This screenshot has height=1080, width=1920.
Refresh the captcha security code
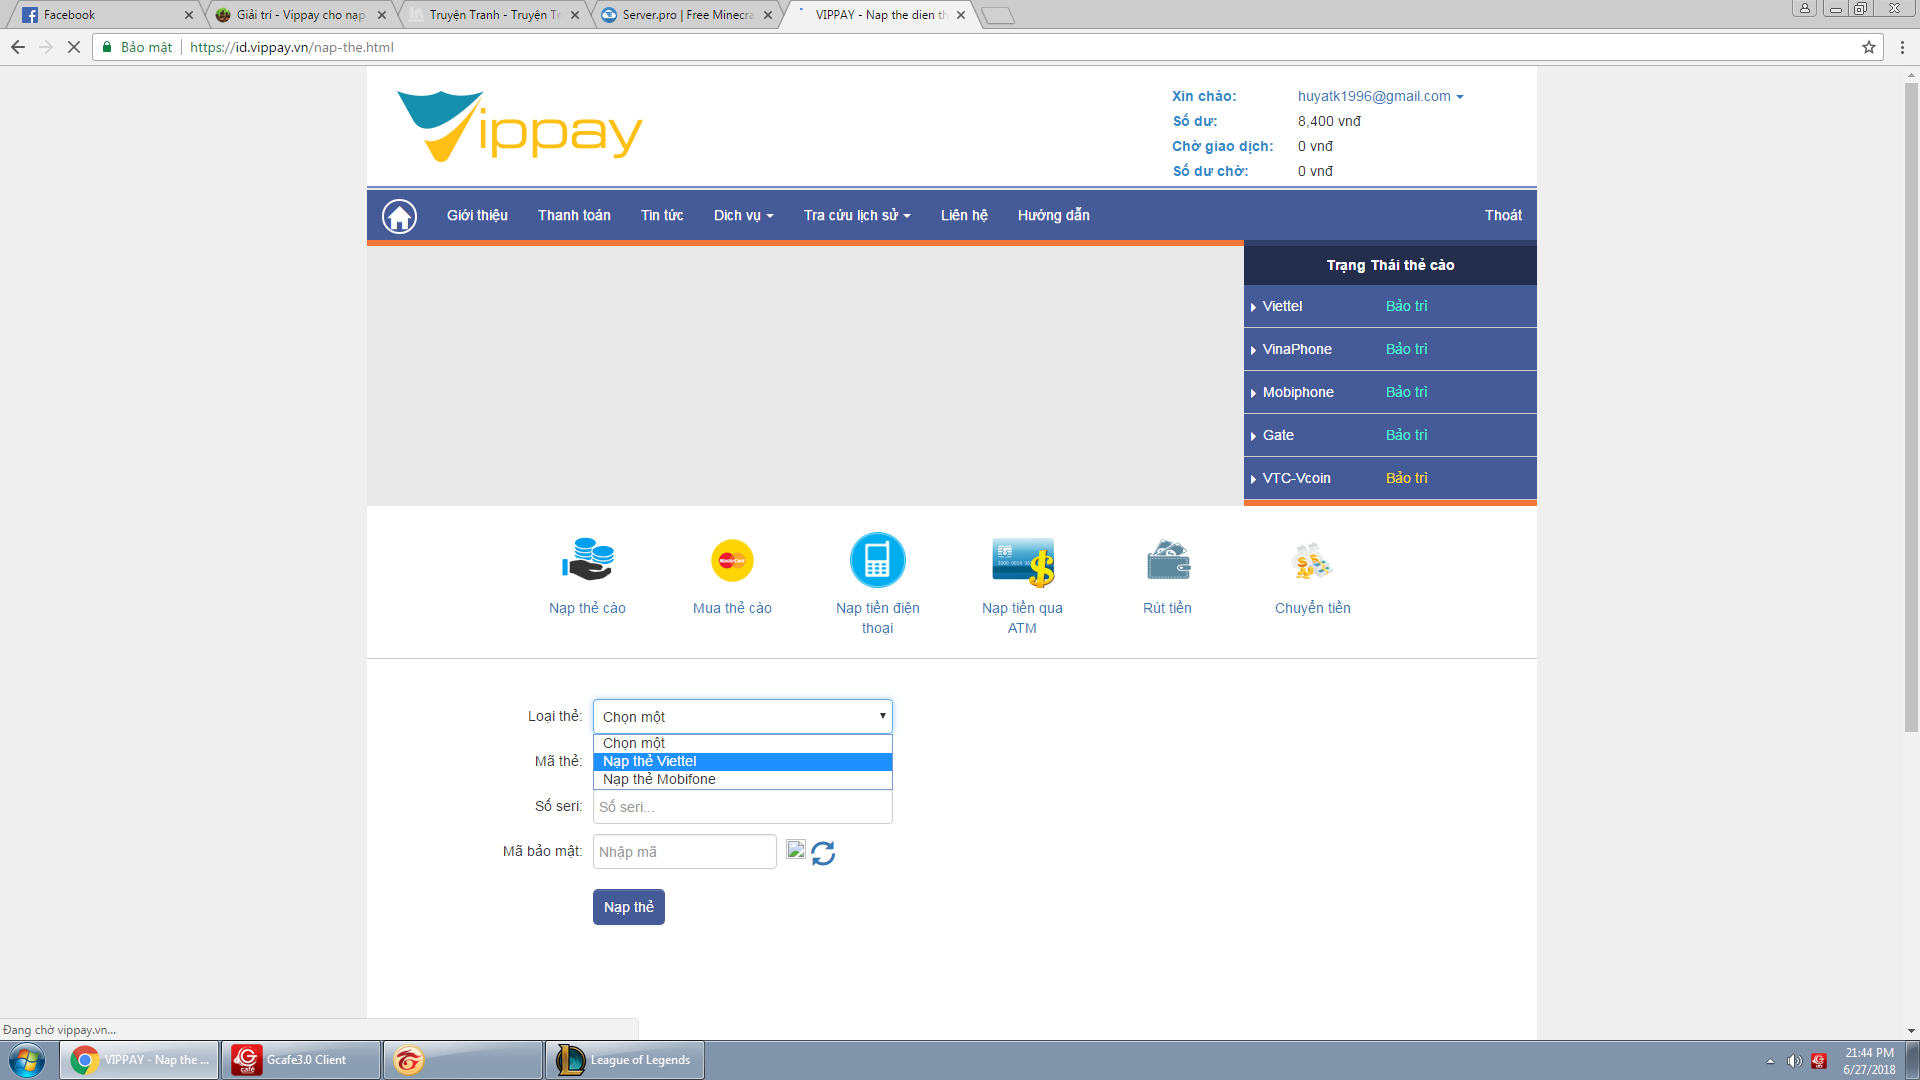(x=823, y=853)
